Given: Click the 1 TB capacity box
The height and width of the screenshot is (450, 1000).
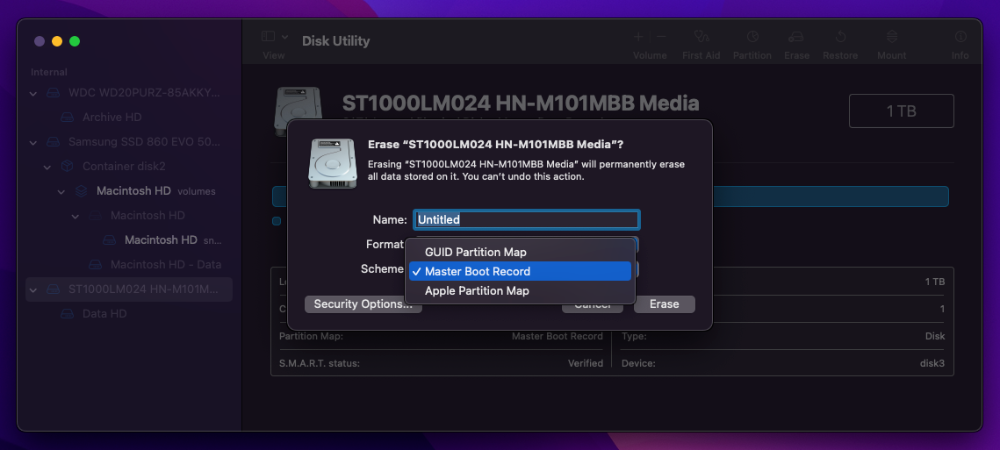Looking at the screenshot, I should [901, 111].
